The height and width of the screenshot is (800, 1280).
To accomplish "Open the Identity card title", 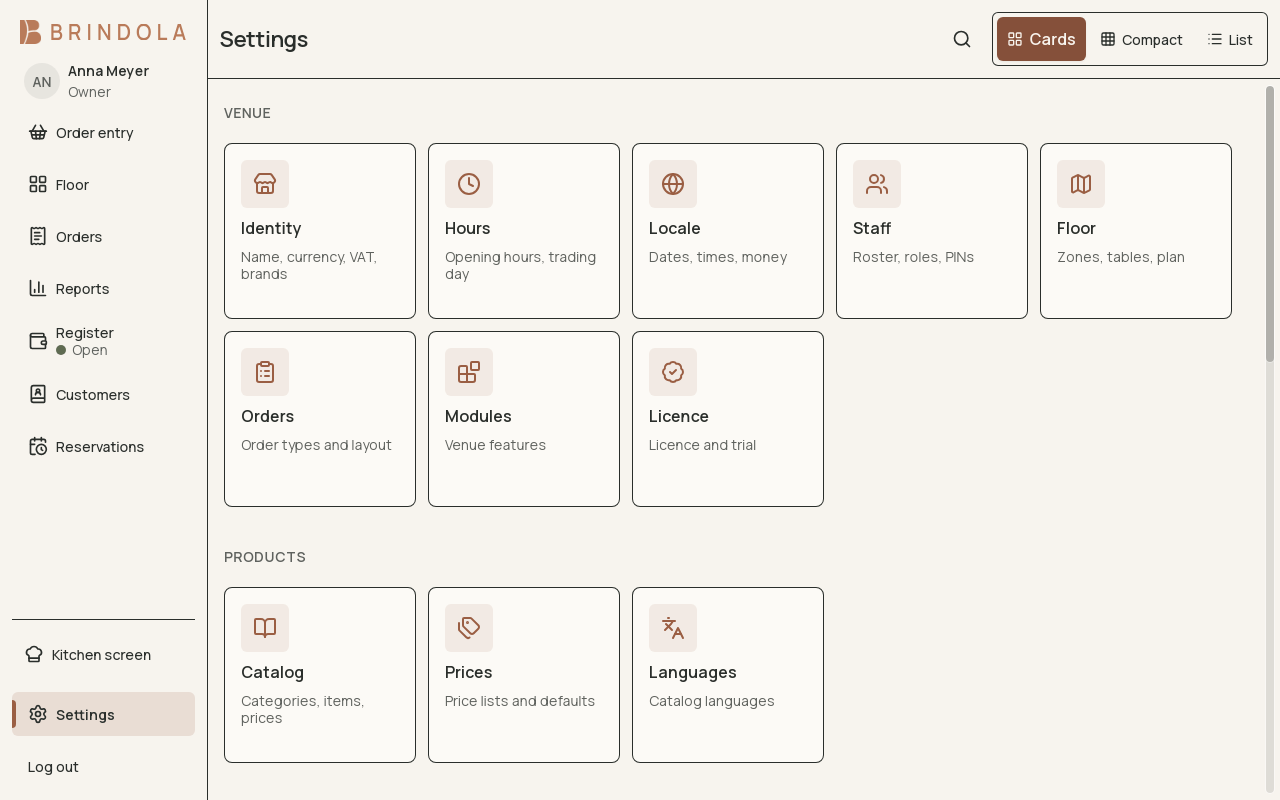I will coord(271,228).
